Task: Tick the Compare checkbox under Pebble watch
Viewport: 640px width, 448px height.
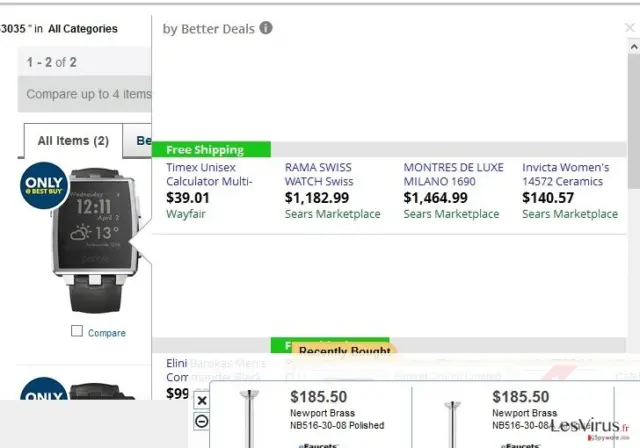Action: coord(77,331)
